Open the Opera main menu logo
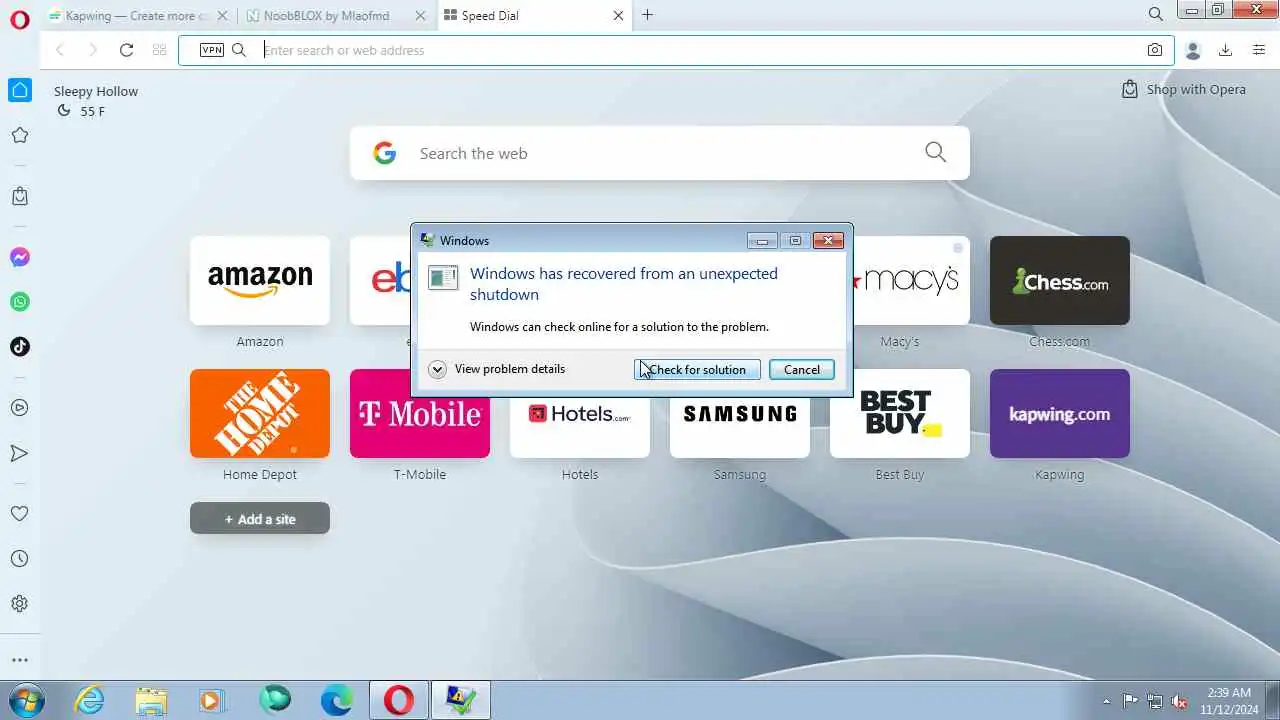 tap(19, 20)
